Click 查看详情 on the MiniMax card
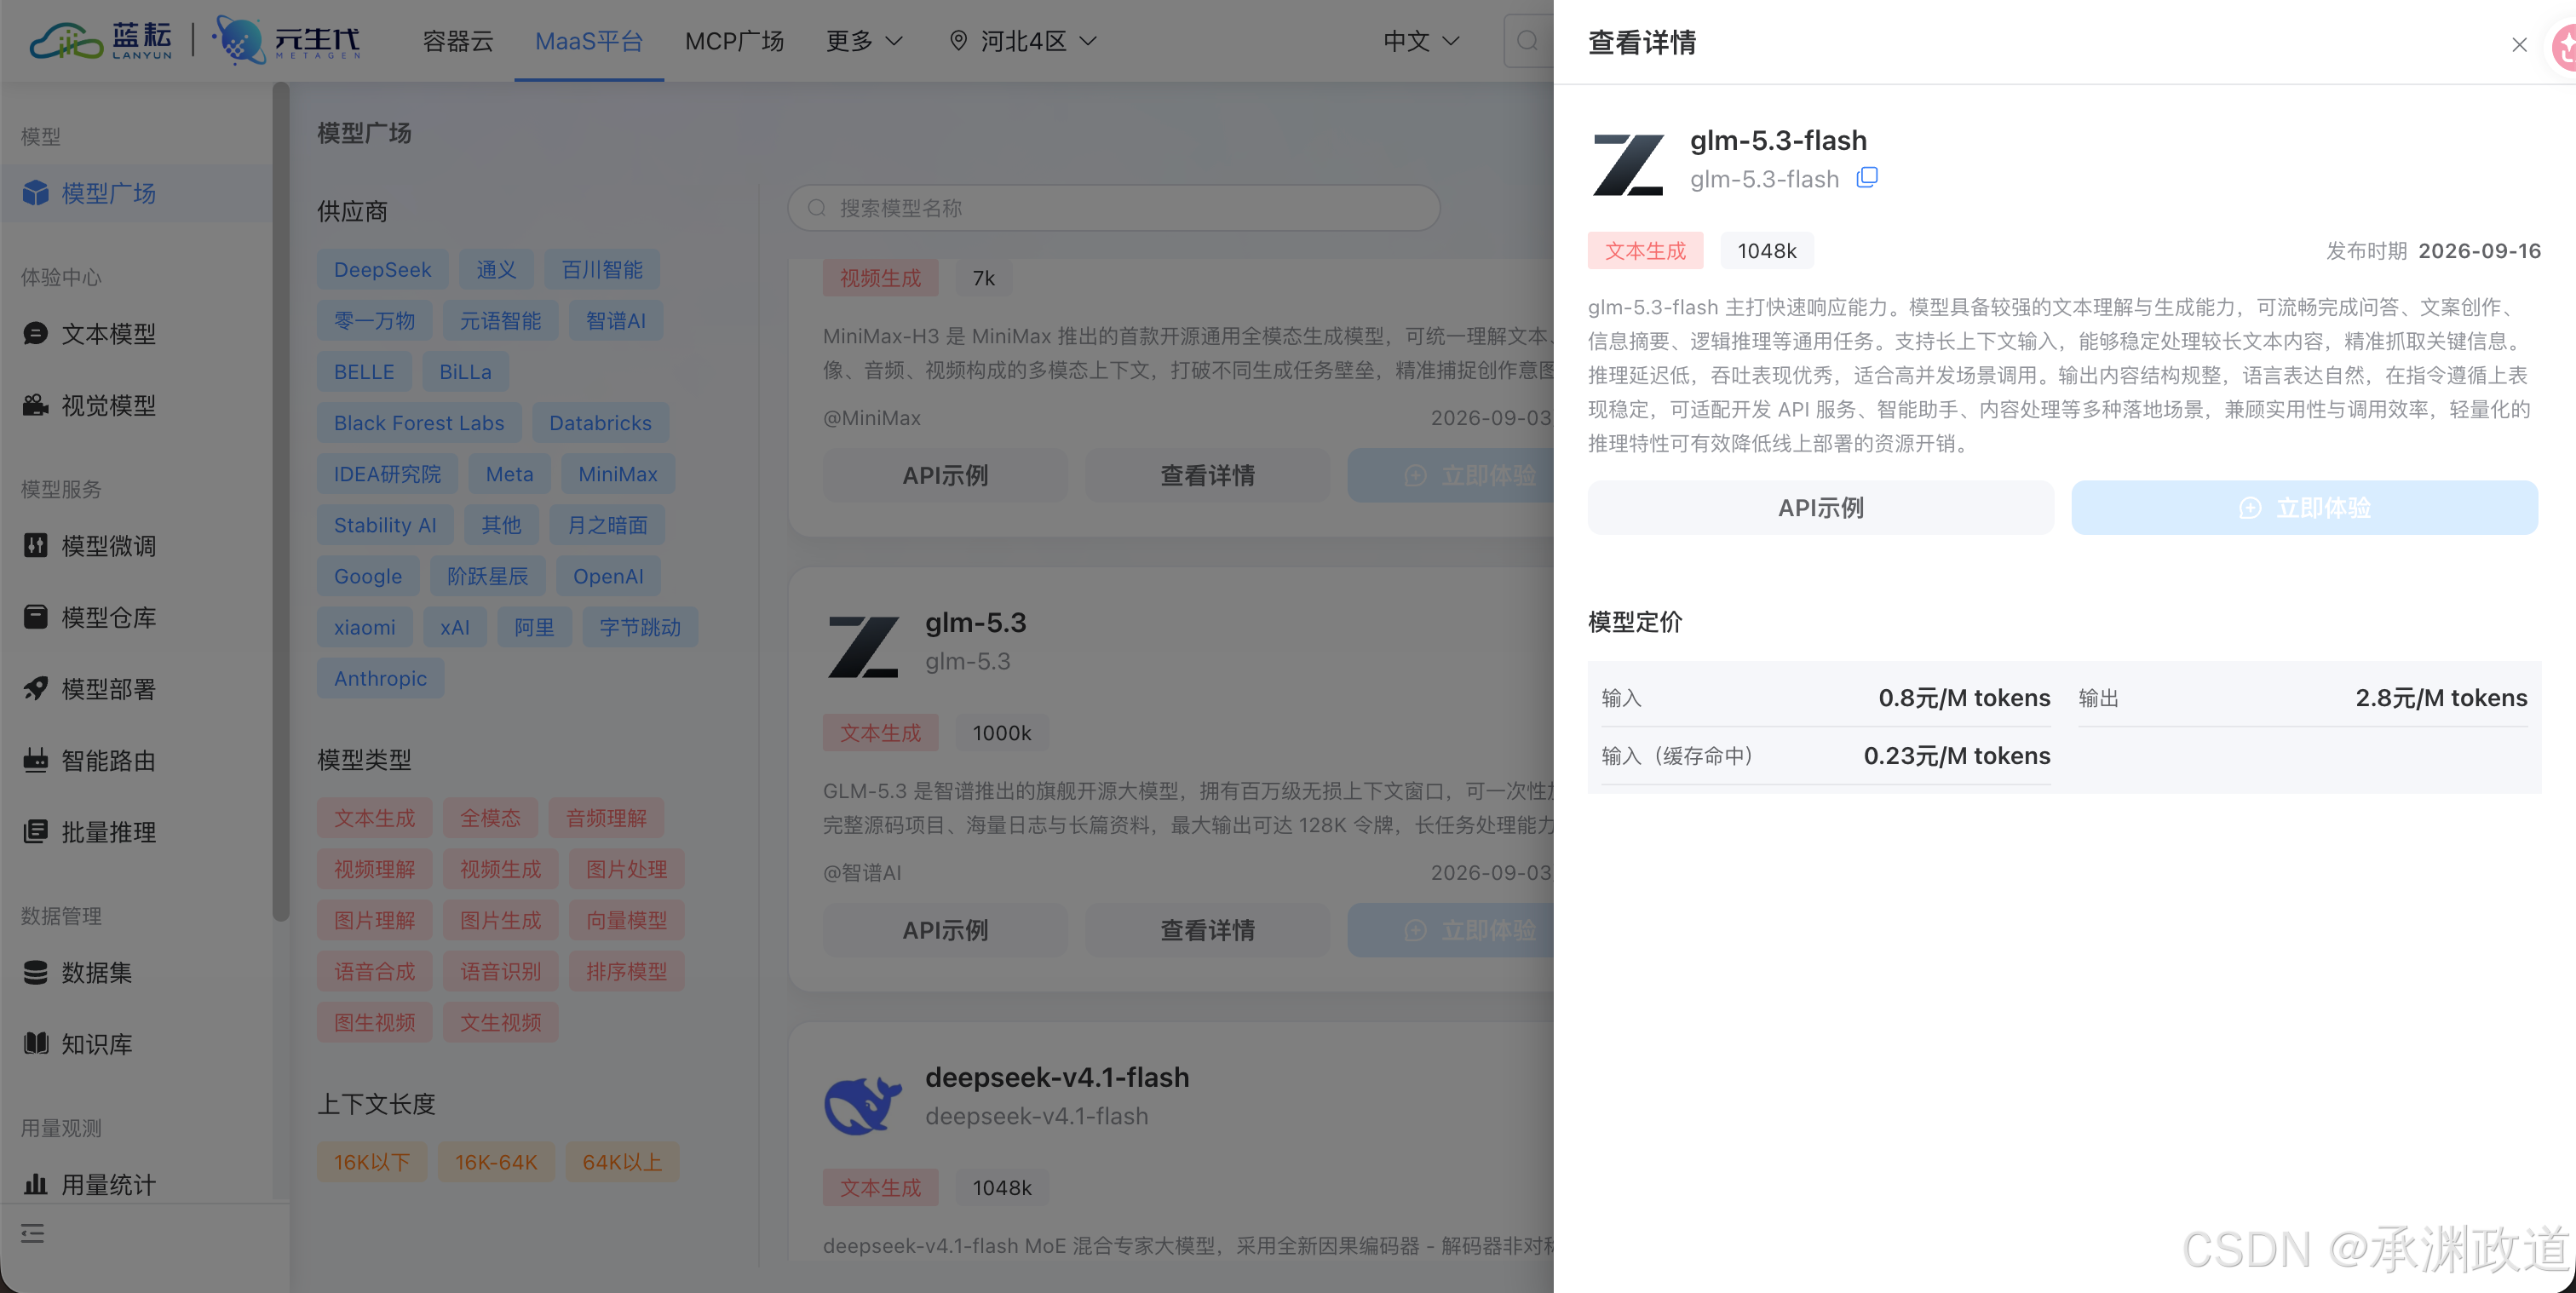Screen dimensions: 2576x1293 1207,475
